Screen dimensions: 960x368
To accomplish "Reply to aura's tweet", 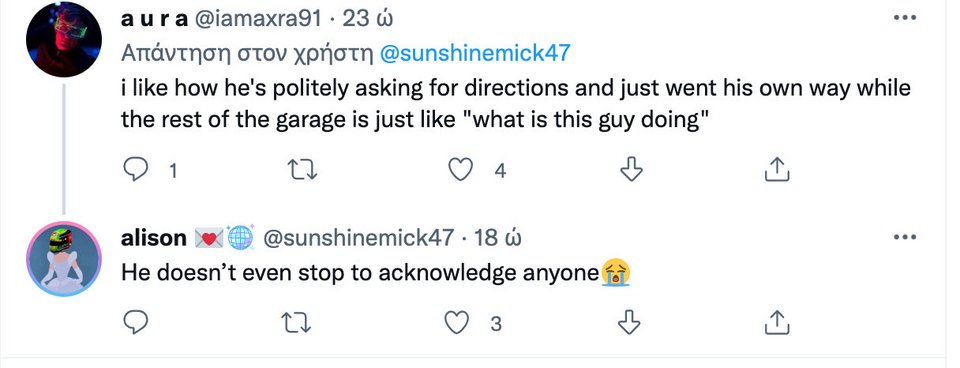I will point(135,170).
